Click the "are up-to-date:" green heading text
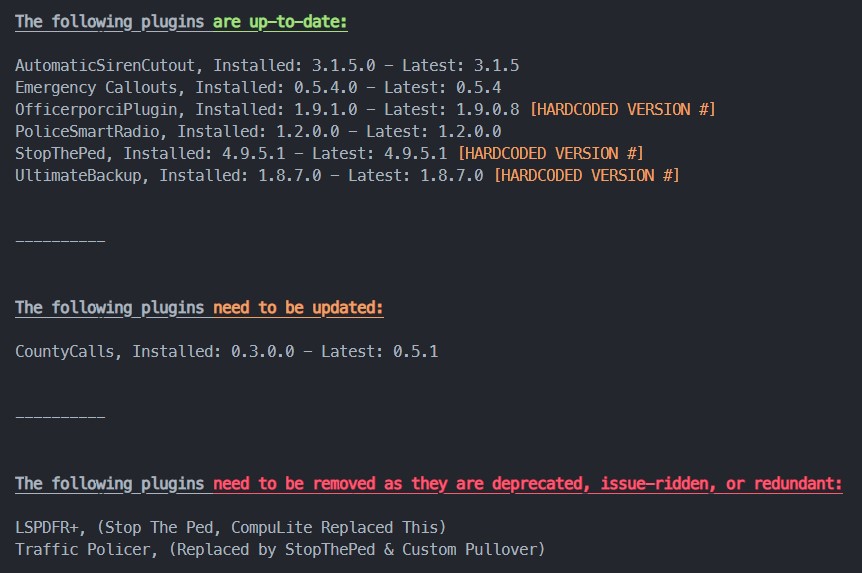 [280, 22]
